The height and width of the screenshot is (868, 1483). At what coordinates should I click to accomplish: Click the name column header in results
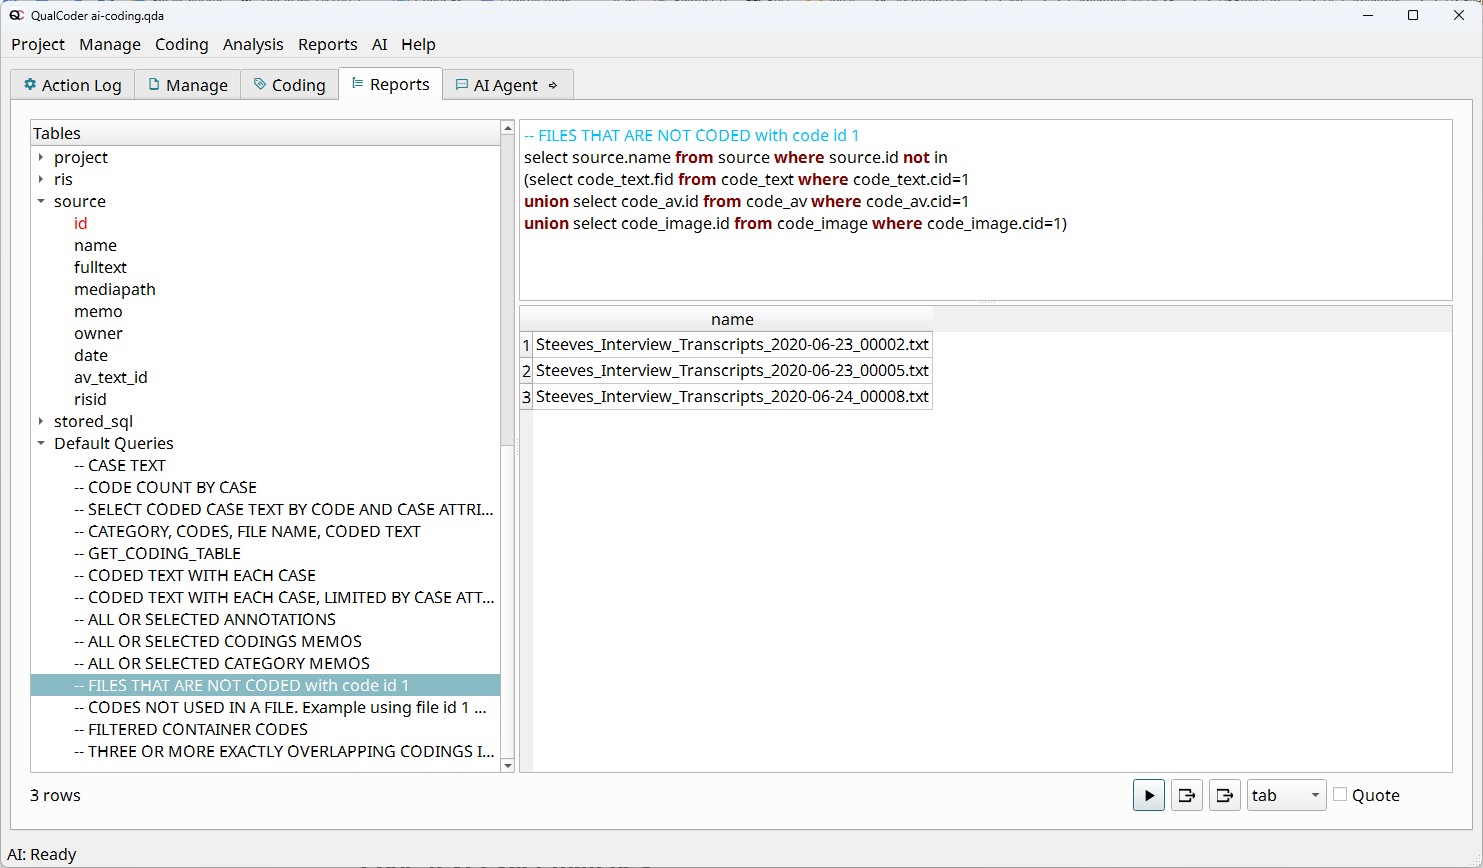coord(732,319)
